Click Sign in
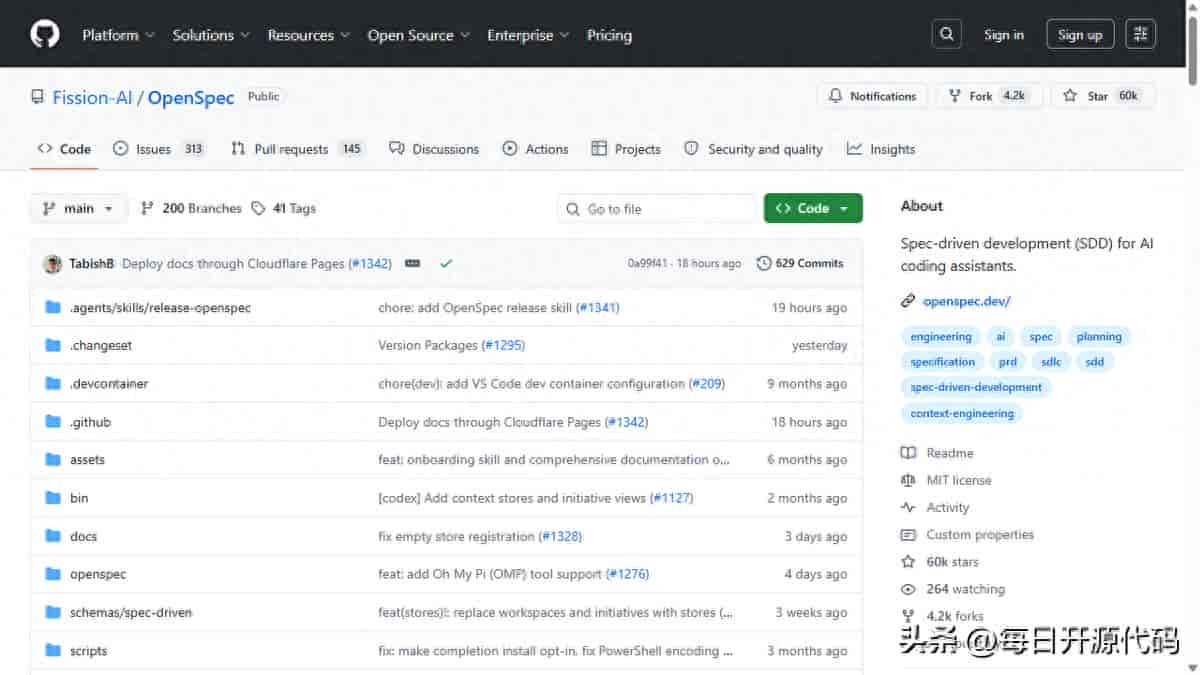 click(1003, 34)
